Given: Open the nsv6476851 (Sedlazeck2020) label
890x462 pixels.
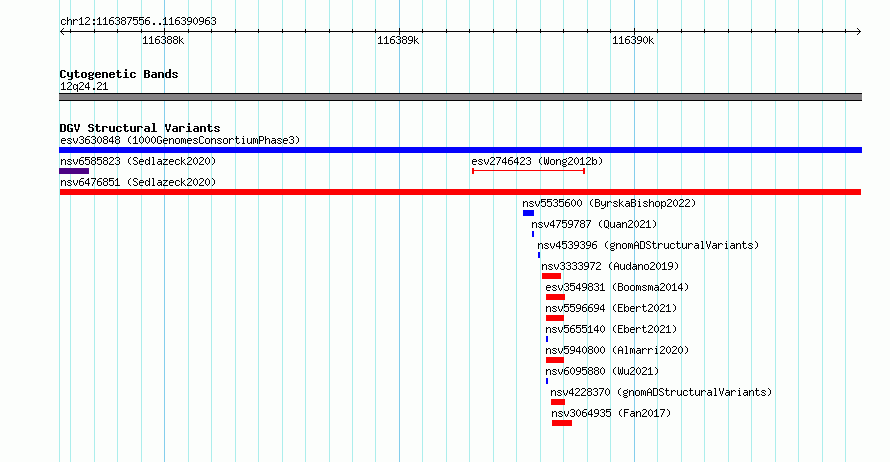Looking at the screenshot, I should pos(138,182).
